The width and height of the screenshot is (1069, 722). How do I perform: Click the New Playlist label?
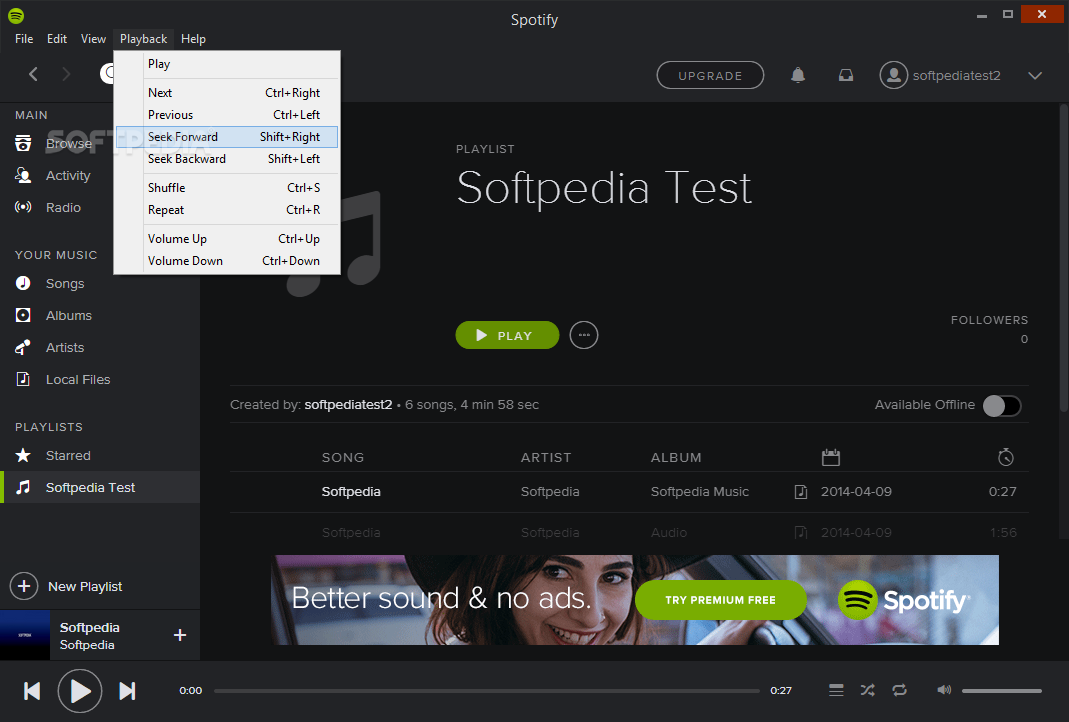click(x=85, y=586)
